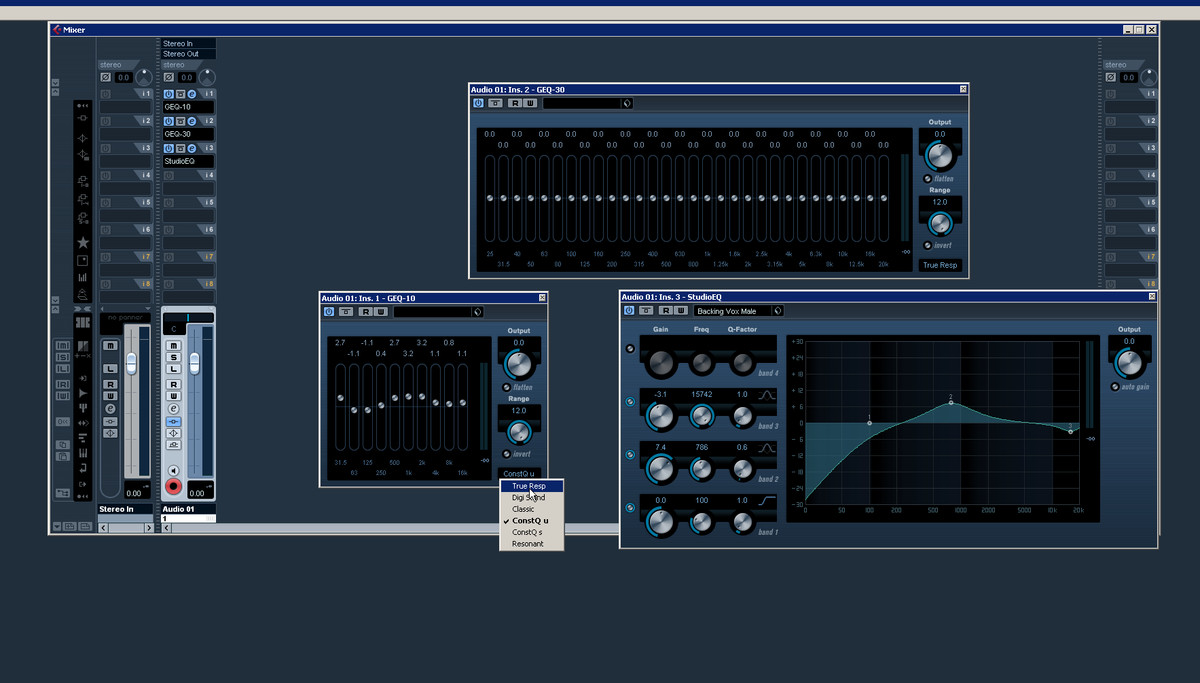1200x683 pixels.
Task: Open StudioEQ preset menu Backing Vox Male
Action: (733, 311)
